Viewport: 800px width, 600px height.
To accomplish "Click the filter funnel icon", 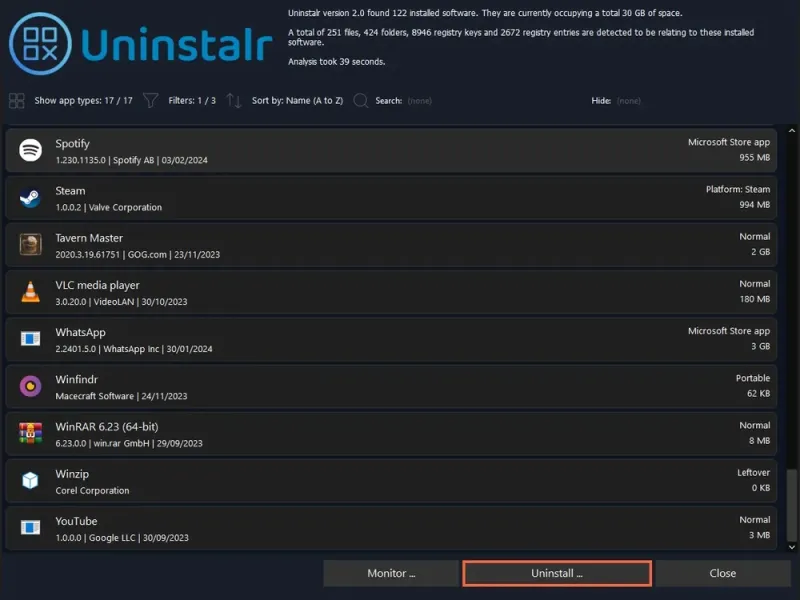I will (x=151, y=101).
